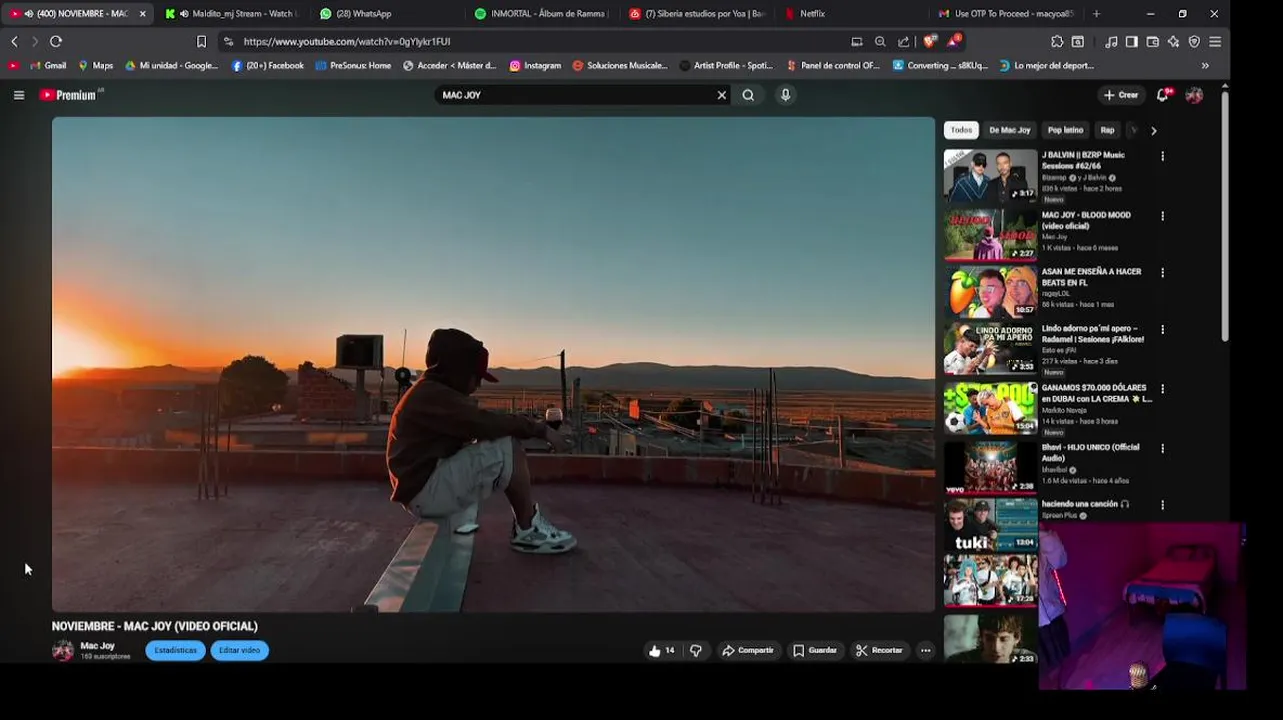
Task: Click the Compartir button
Action: tap(748, 651)
